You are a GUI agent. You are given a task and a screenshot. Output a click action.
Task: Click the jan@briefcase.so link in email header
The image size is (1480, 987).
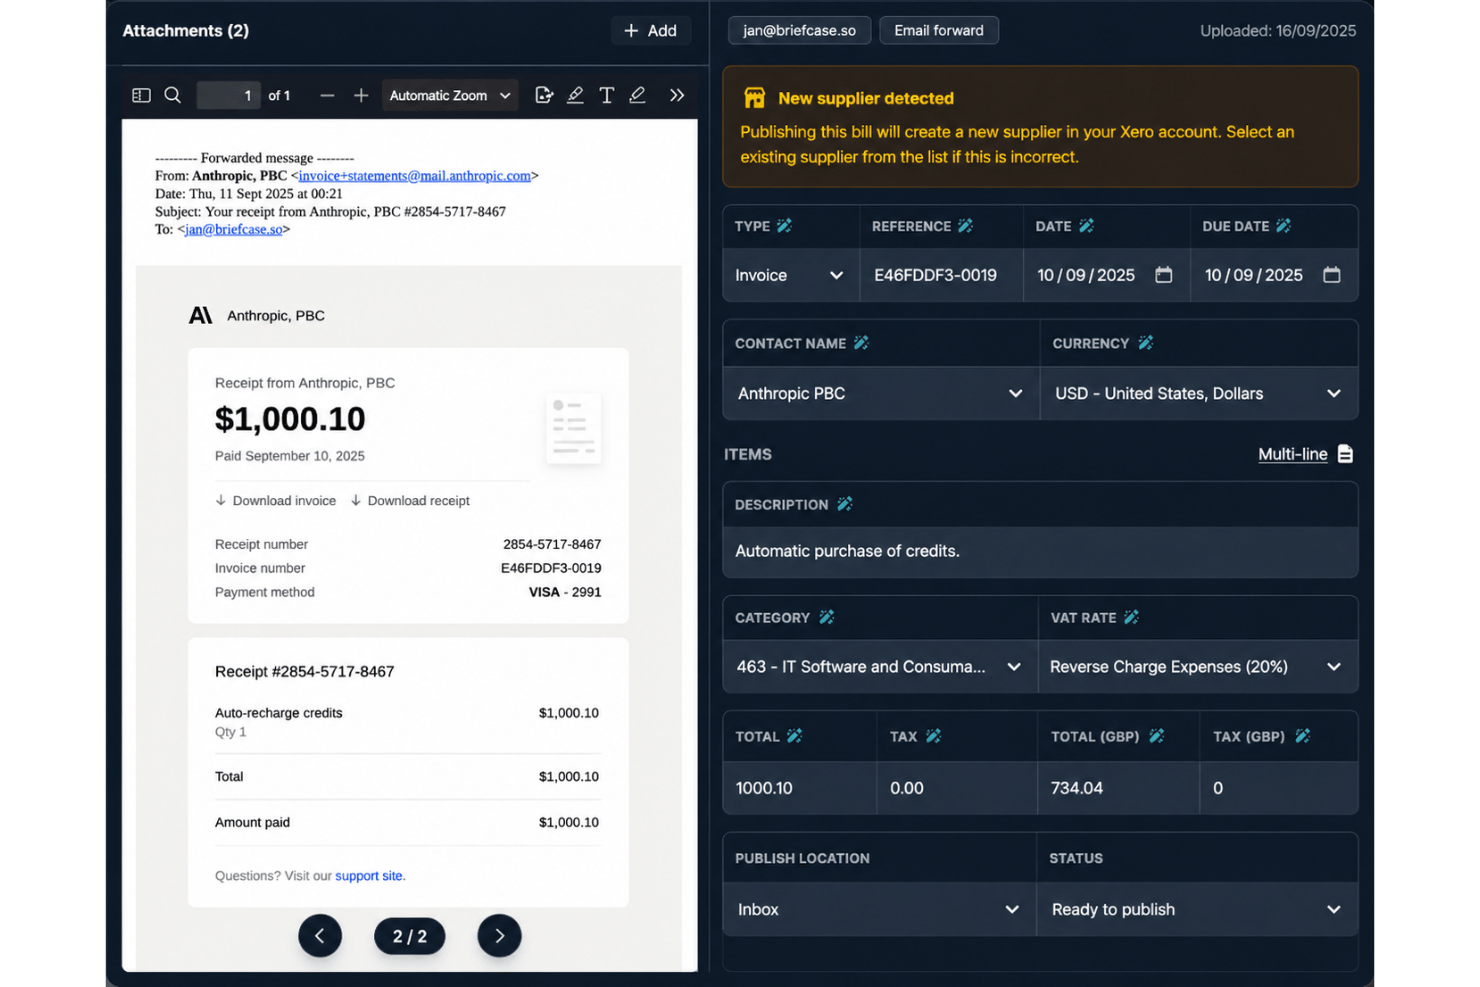233,230
